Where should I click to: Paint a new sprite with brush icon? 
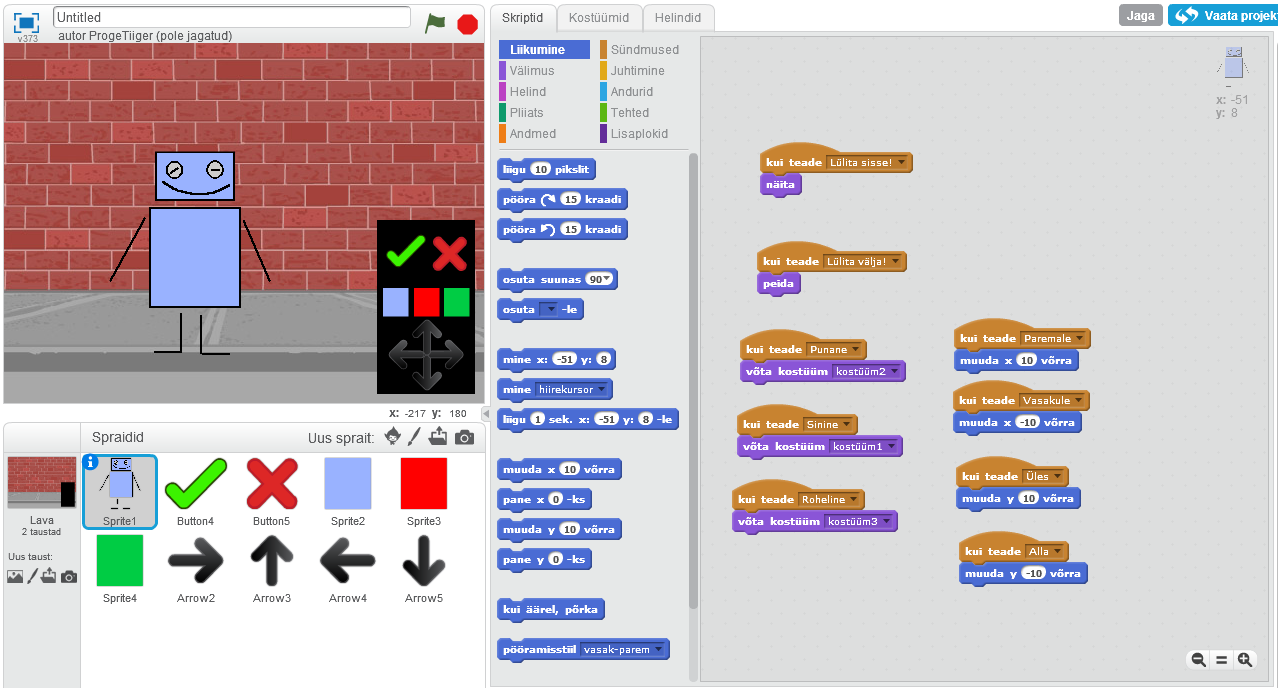tap(415, 437)
